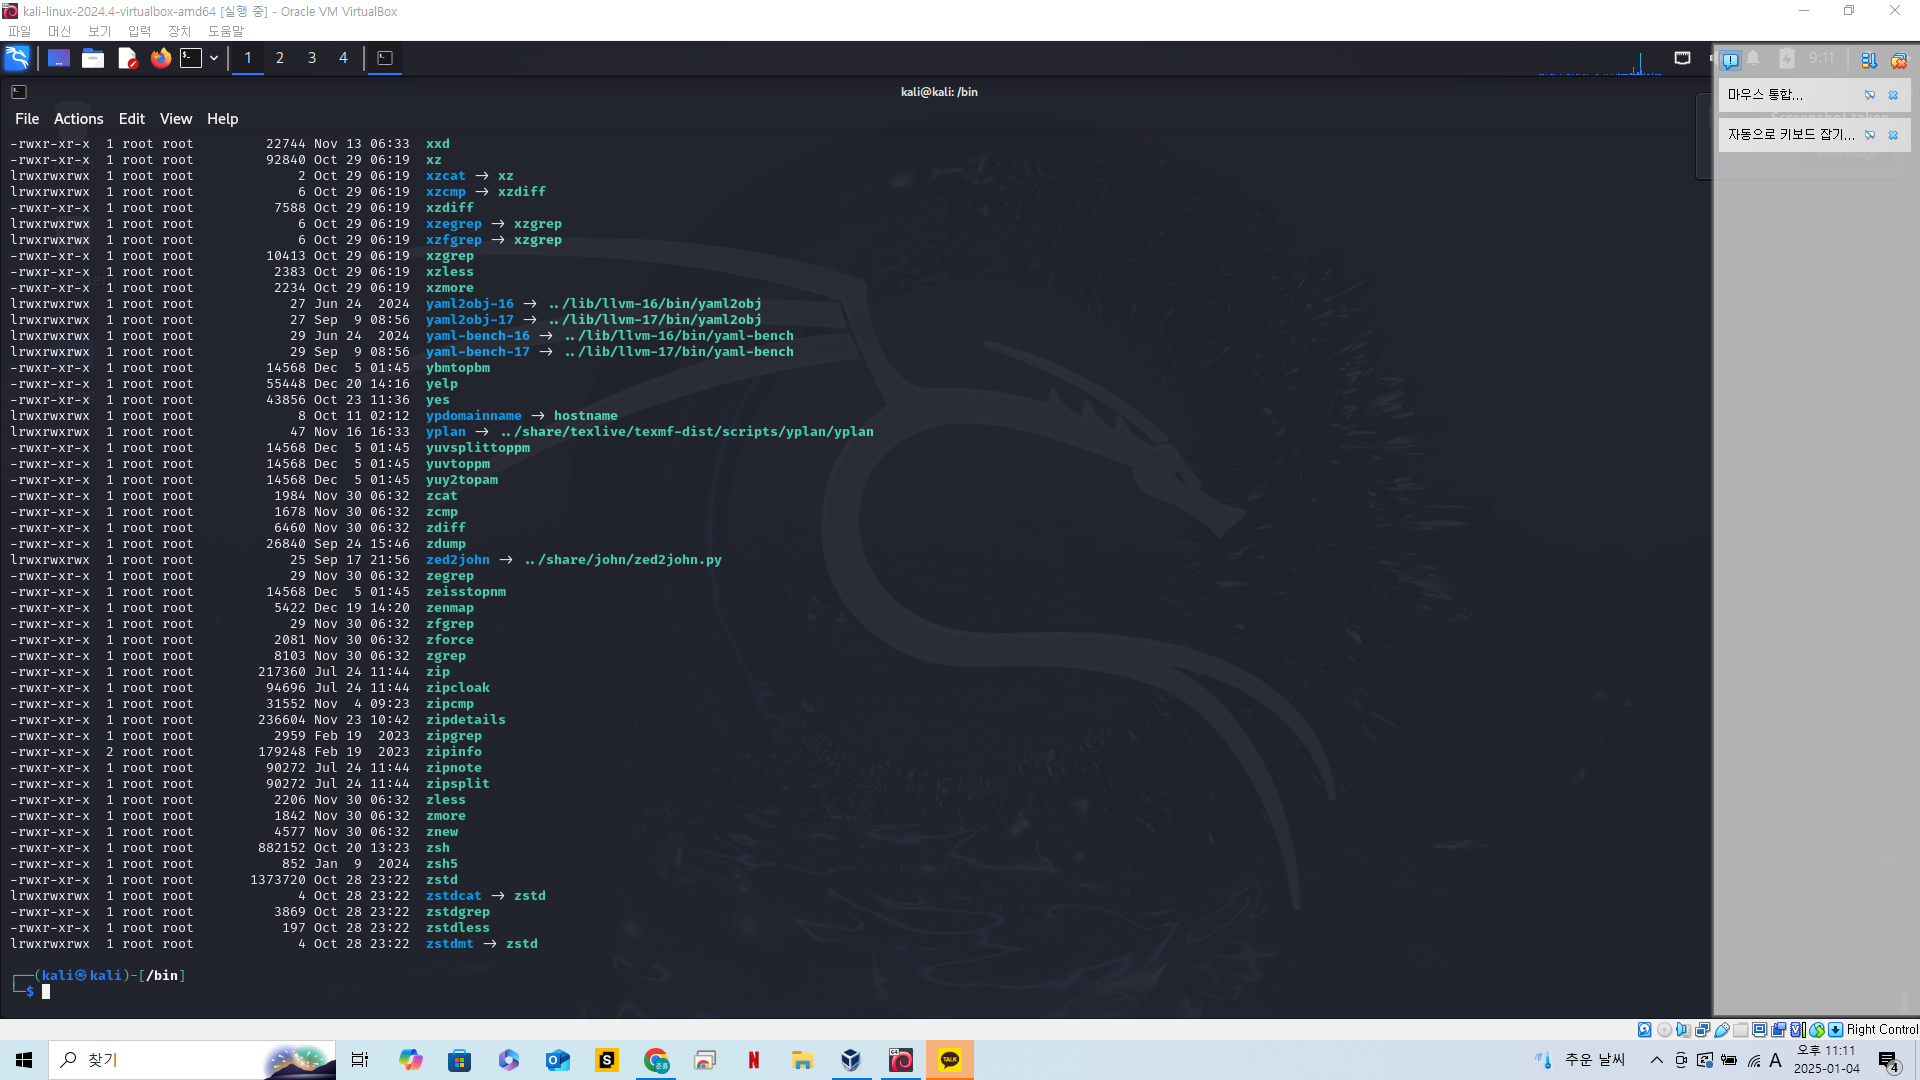Click the VirtualBox hard disk status icon
Screen dimensions: 1920x1080
click(1645, 1030)
